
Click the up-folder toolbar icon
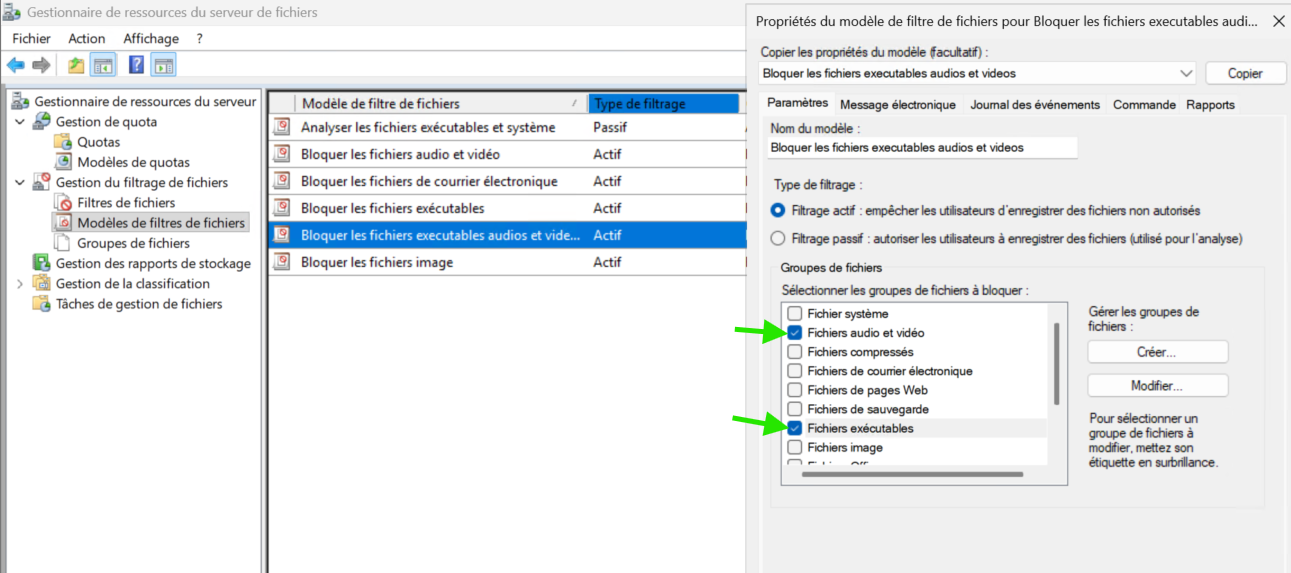pyautogui.click(x=76, y=65)
